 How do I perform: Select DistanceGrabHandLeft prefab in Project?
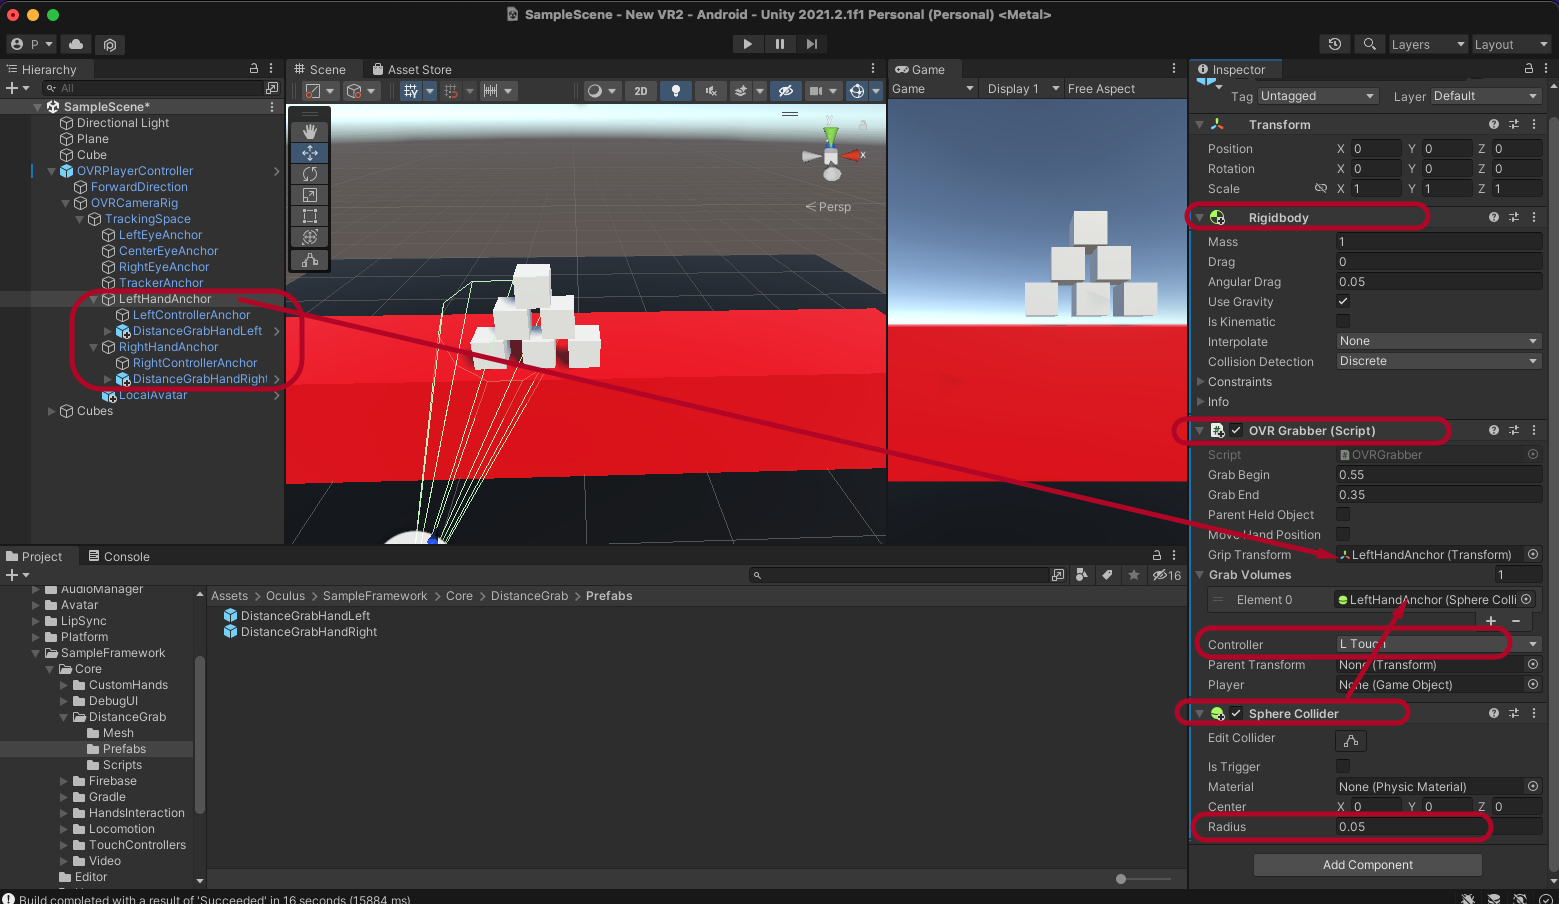tap(296, 616)
